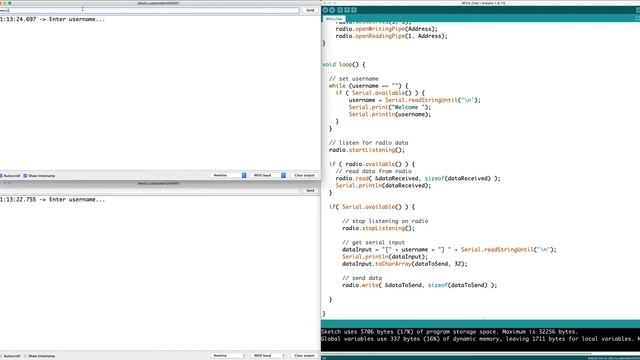
Task: Click the Arduino Upload sketch icon
Action: tap(332, 10)
